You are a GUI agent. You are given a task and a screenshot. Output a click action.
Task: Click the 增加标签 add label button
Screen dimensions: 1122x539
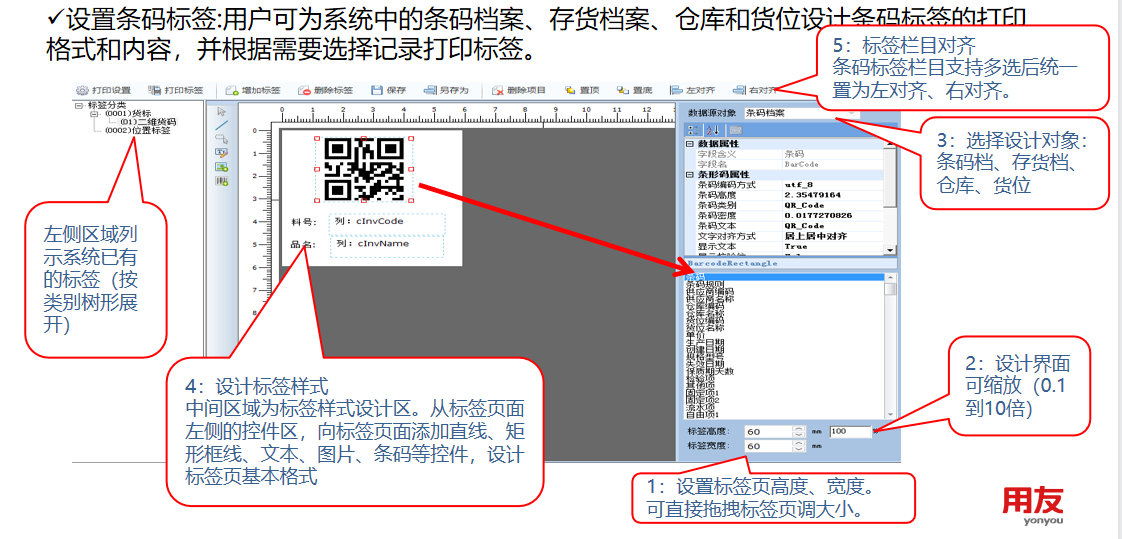(x=252, y=91)
